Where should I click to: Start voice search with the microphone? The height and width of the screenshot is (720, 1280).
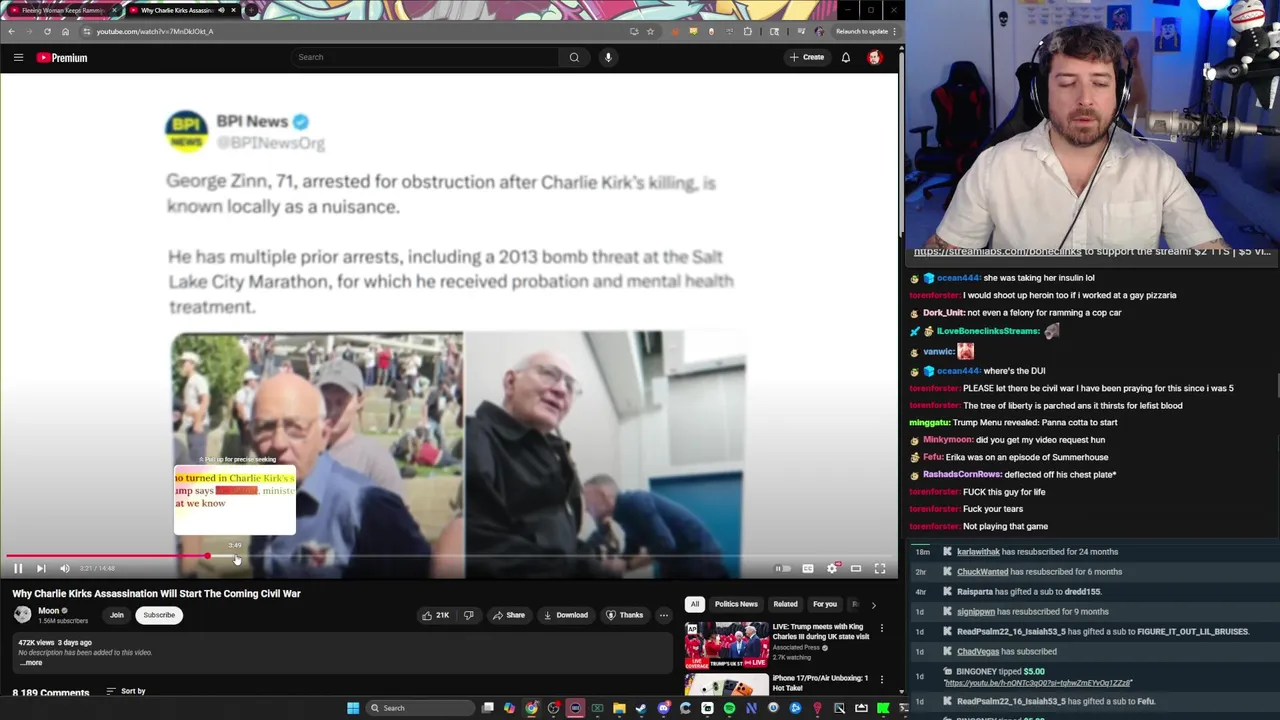(x=608, y=57)
